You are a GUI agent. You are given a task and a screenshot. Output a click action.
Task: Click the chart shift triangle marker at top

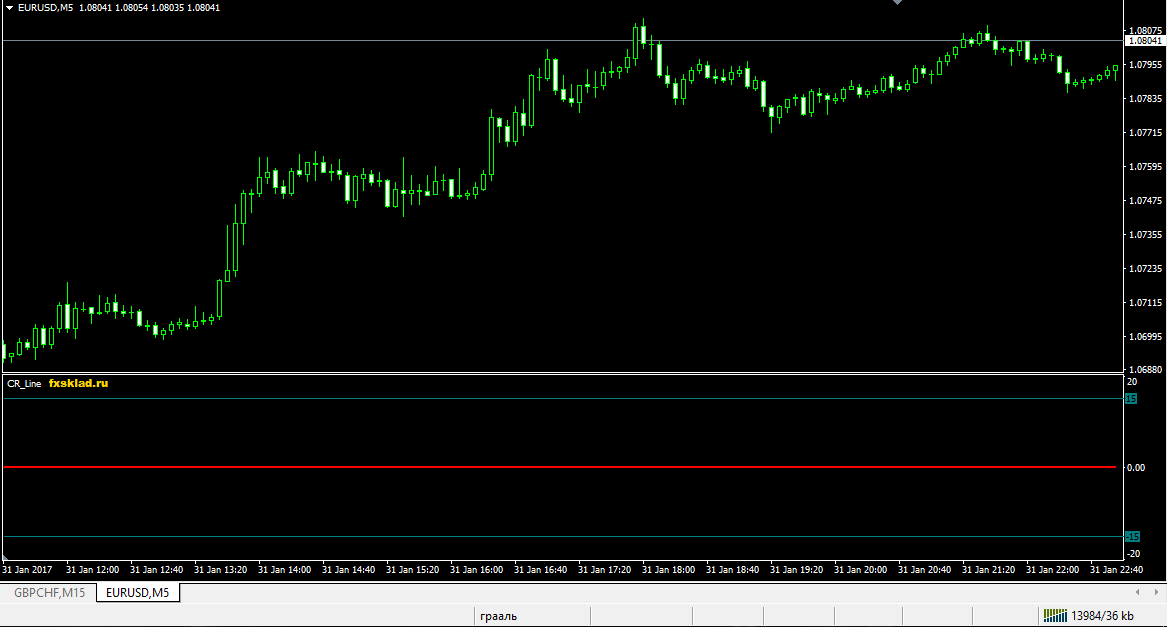[898, 2]
